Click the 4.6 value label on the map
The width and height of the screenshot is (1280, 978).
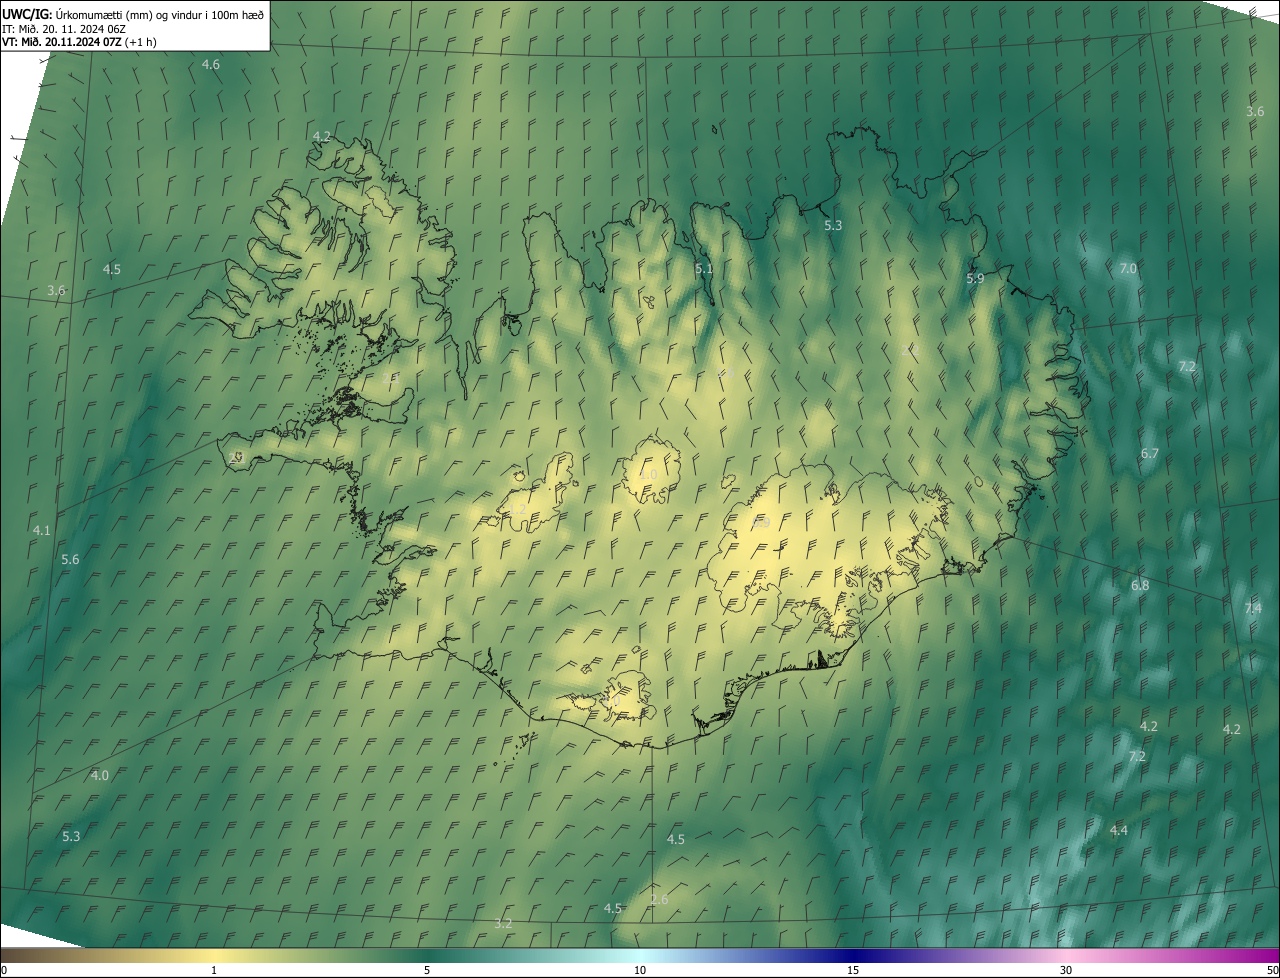coord(211,64)
